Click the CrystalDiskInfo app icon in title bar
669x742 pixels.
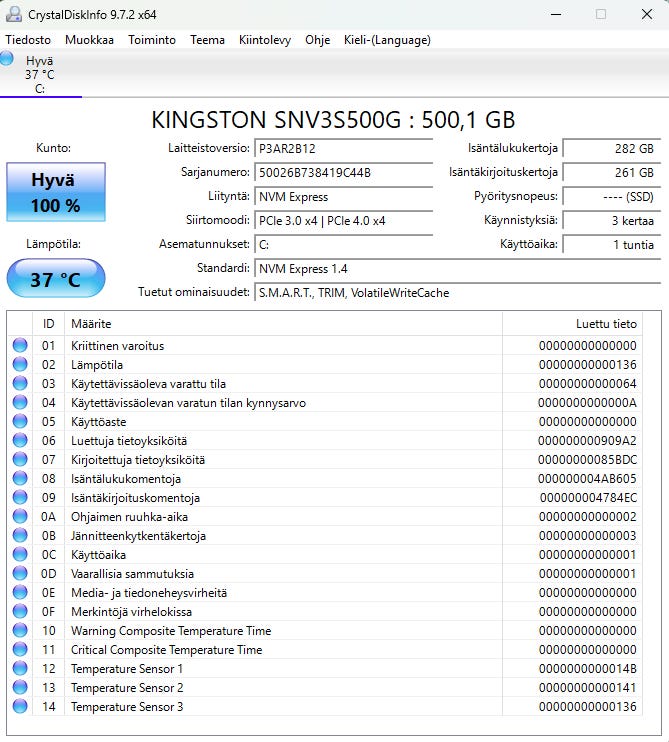(x=13, y=14)
